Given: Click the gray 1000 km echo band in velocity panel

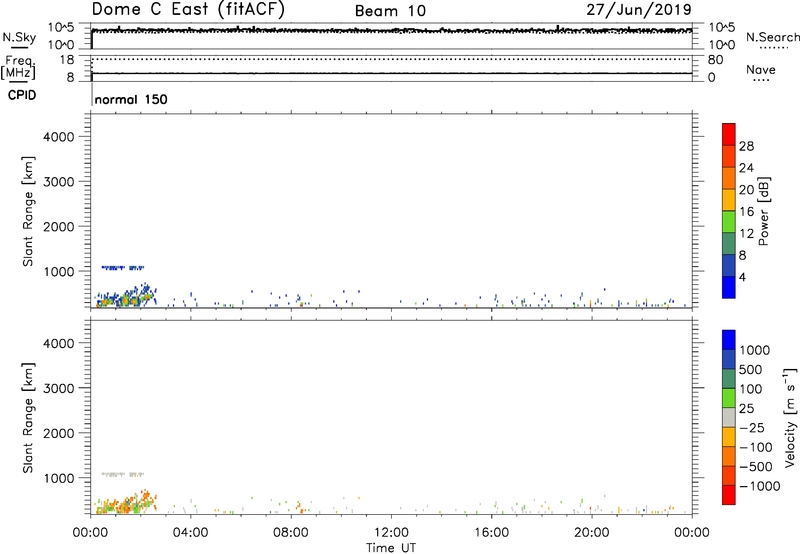Looking at the screenshot, I should (x=122, y=474).
